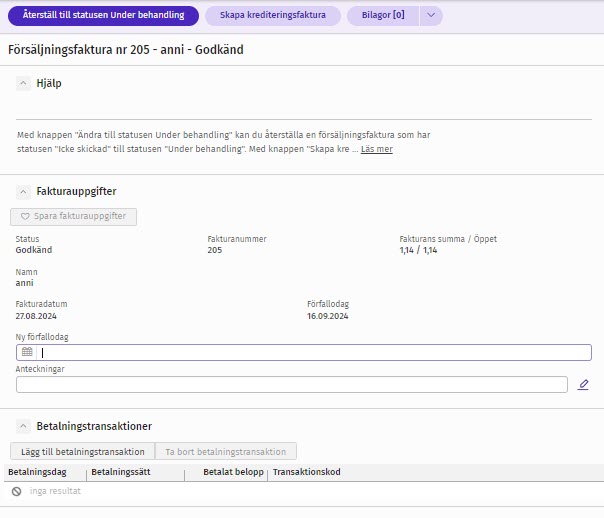This screenshot has height=518, width=604.
Task: Select the Fakturadatum value 27.08.2024
Action: tap(36, 316)
